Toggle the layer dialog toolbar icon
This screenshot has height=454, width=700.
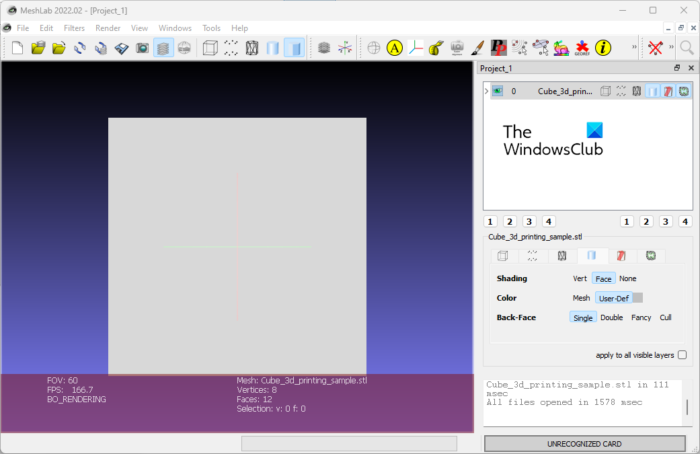(x=163, y=48)
